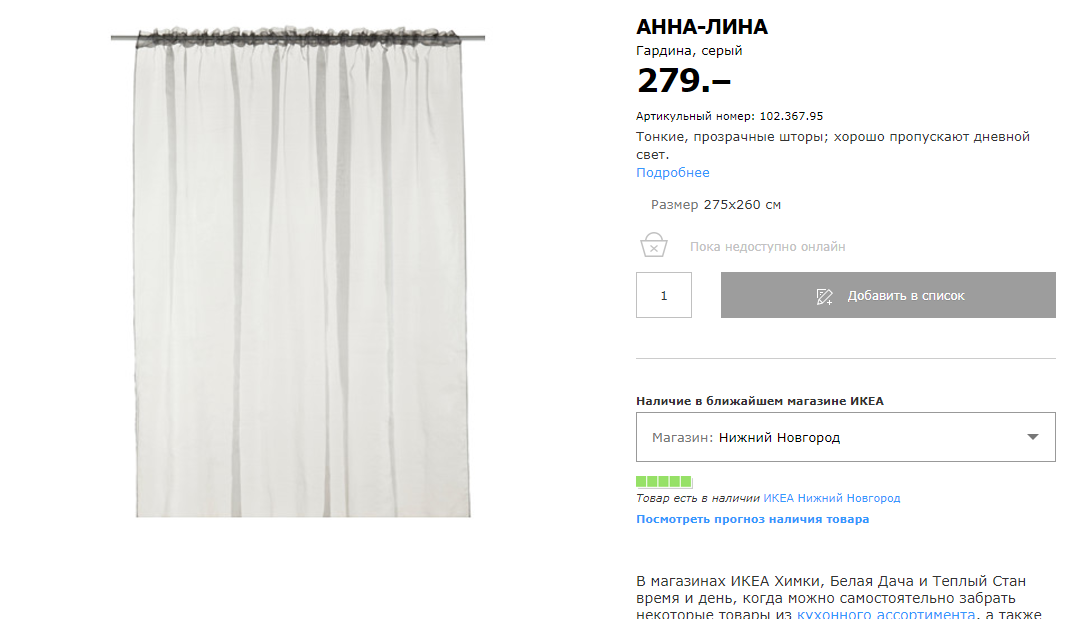The image size is (1074, 619).
Task: Select the Нижний Новгород store combo box
Action: click(x=845, y=437)
